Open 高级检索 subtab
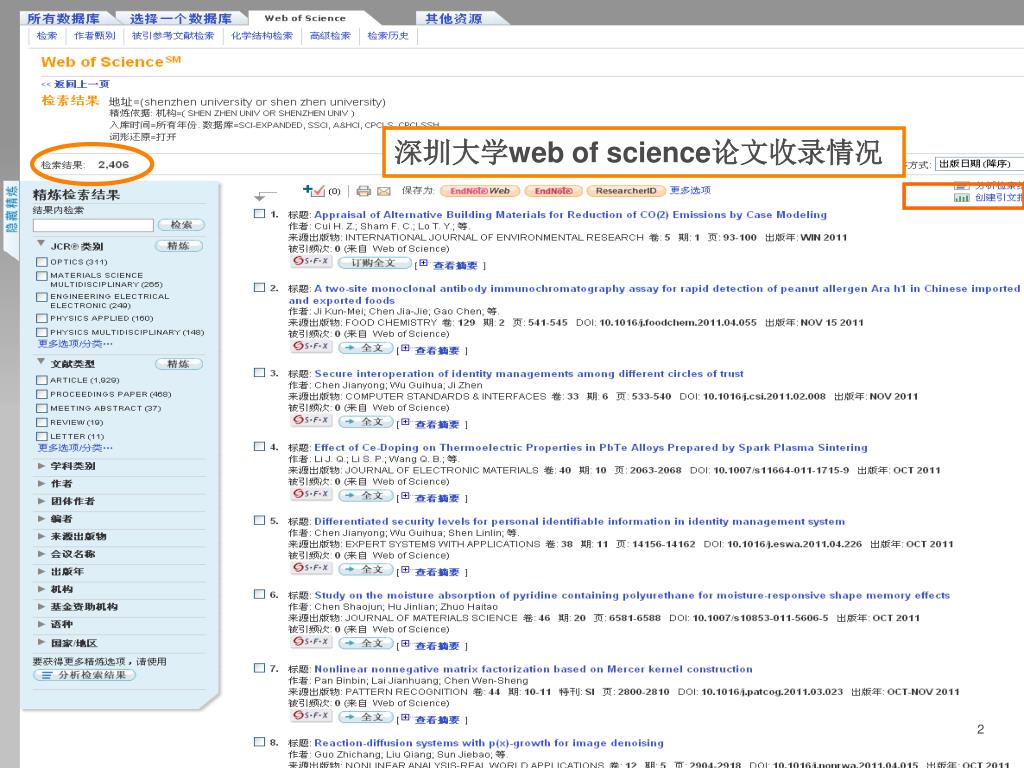This screenshot has height=768, width=1024. click(330, 36)
